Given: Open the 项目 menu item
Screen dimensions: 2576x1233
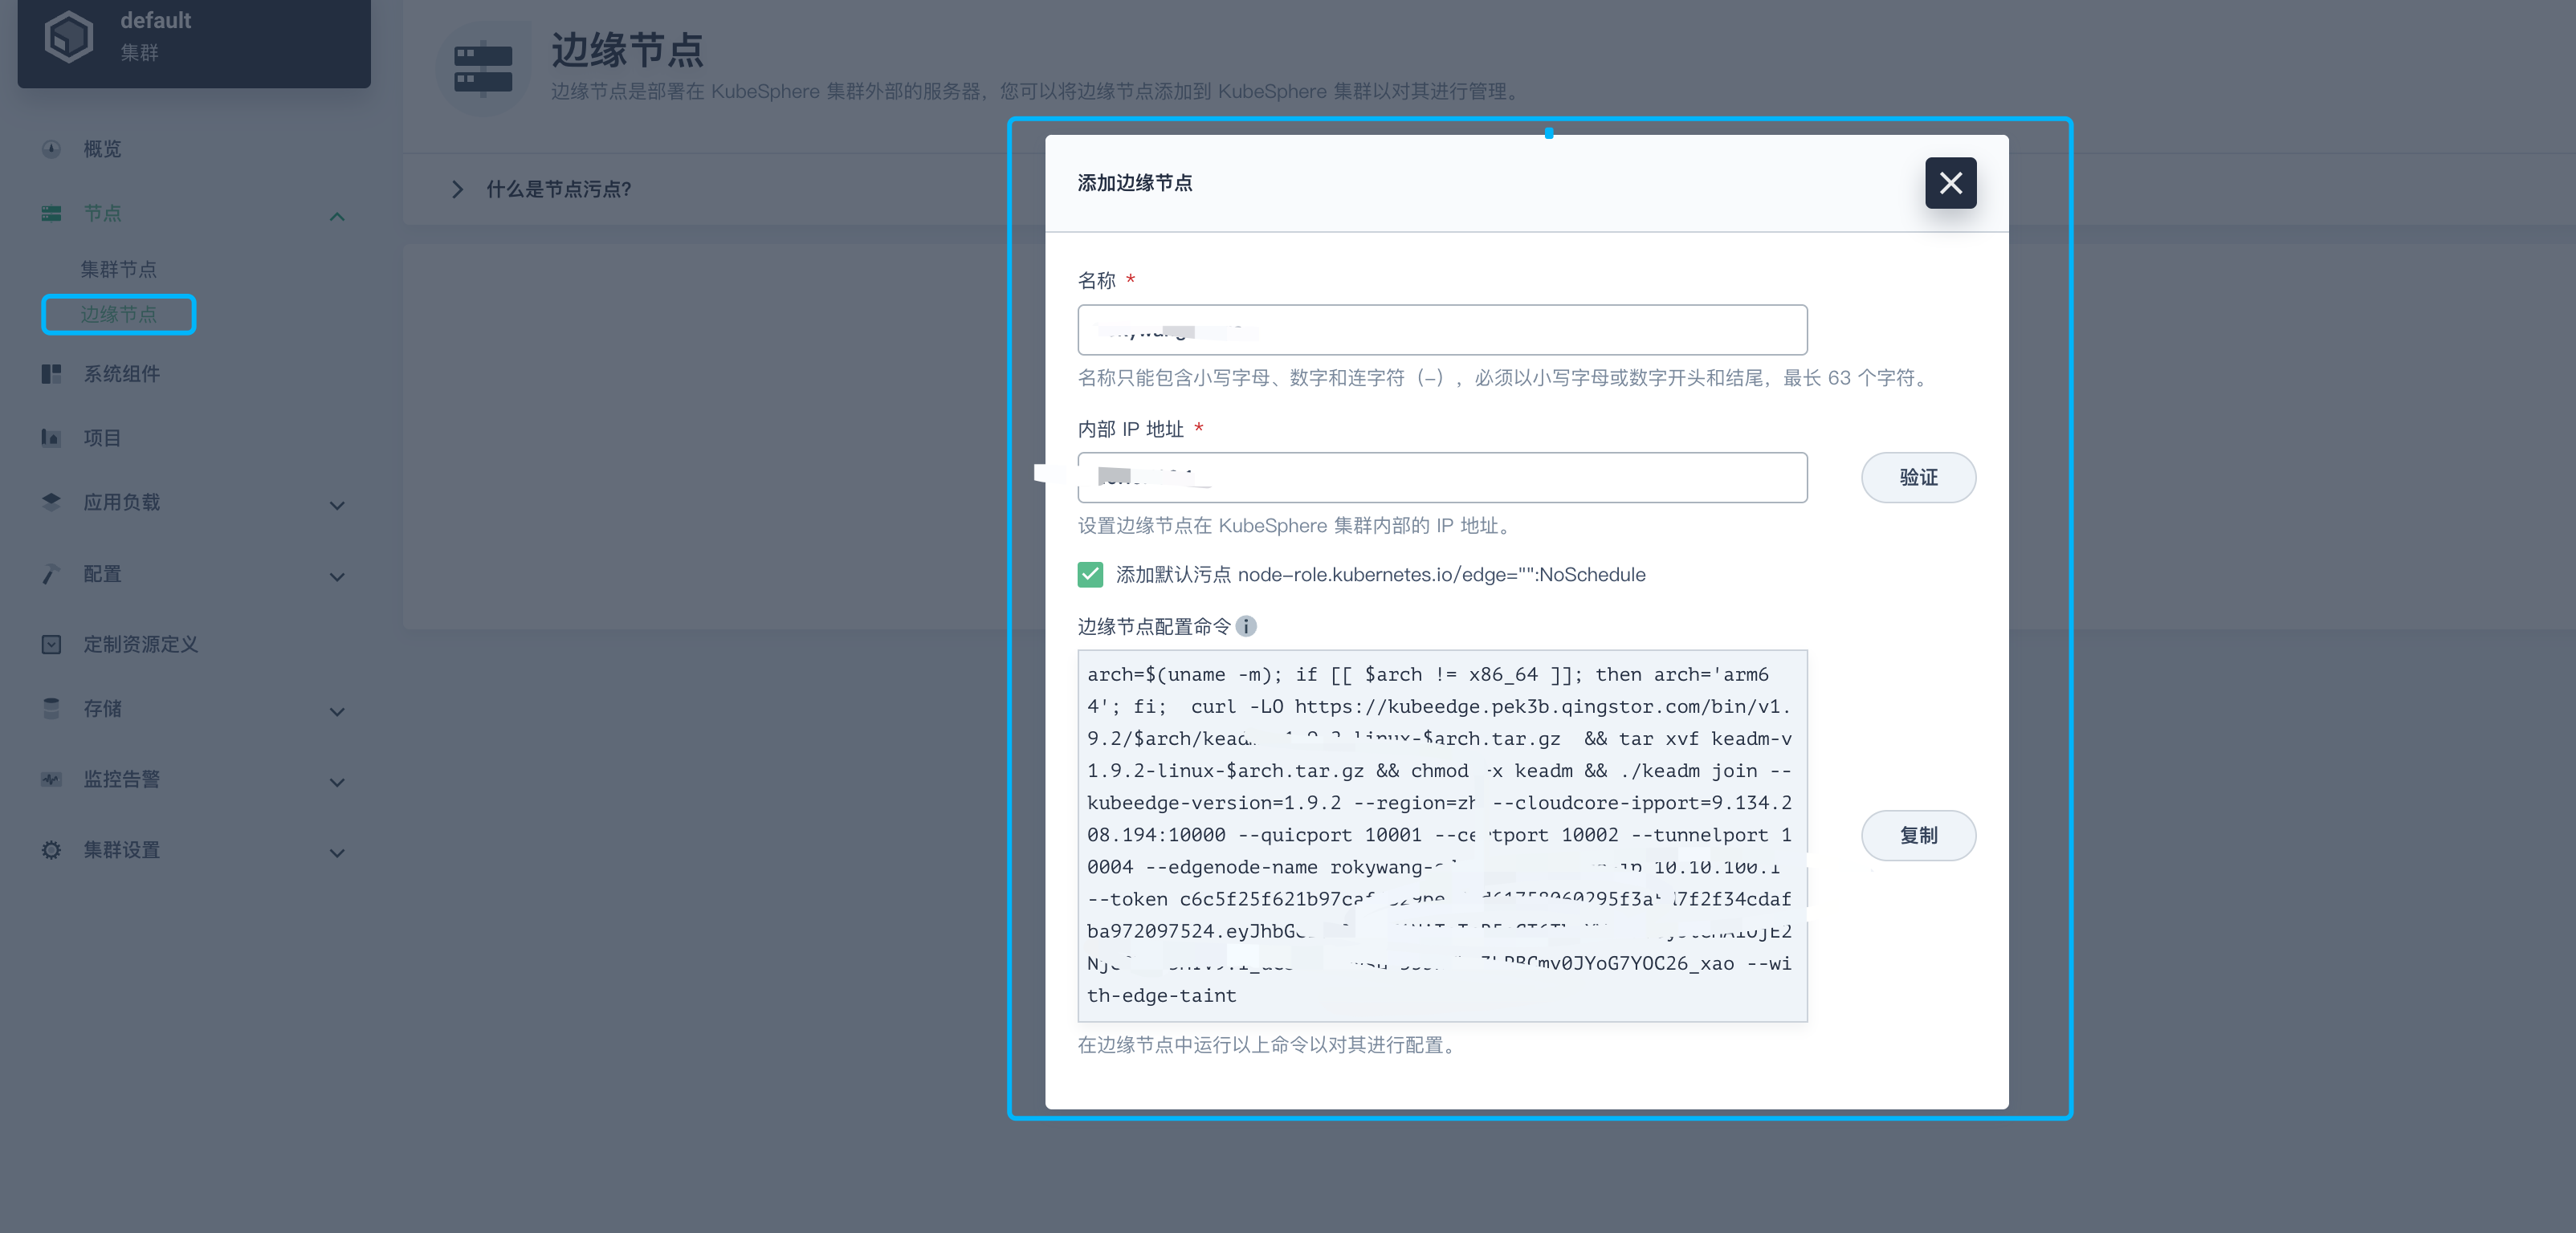Looking at the screenshot, I should click(102, 438).
